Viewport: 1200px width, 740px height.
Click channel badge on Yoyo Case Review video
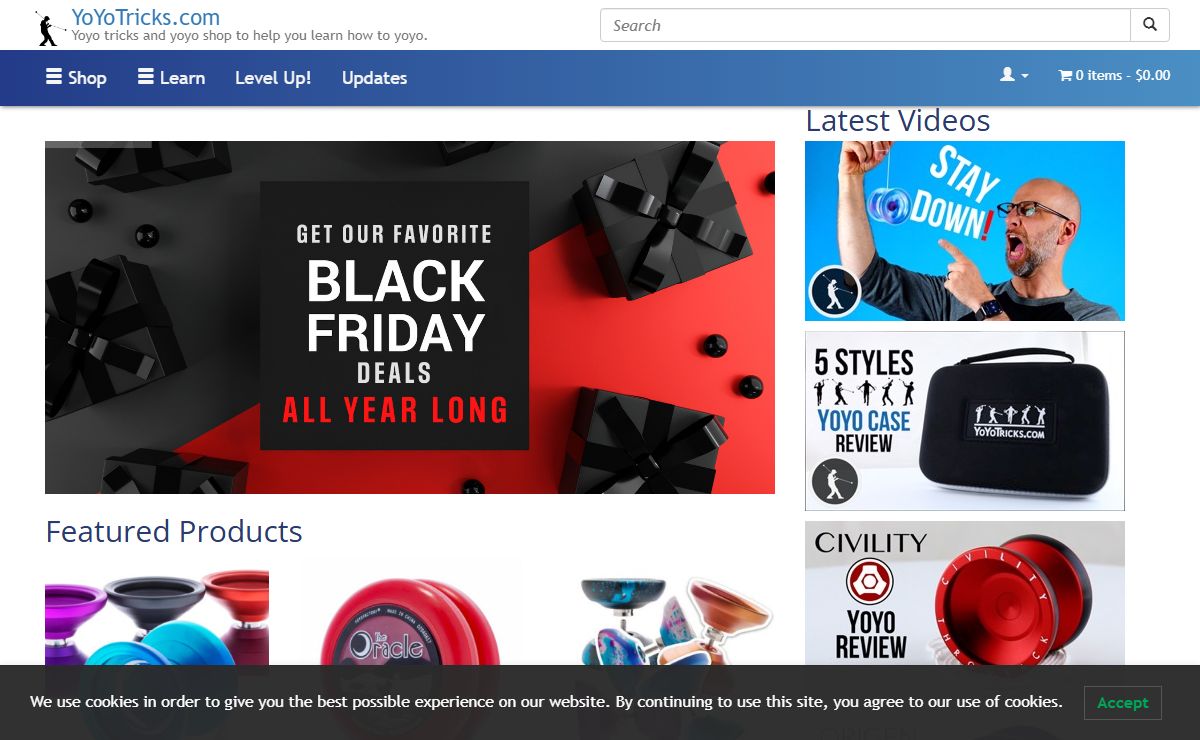[x=834, y=481]
